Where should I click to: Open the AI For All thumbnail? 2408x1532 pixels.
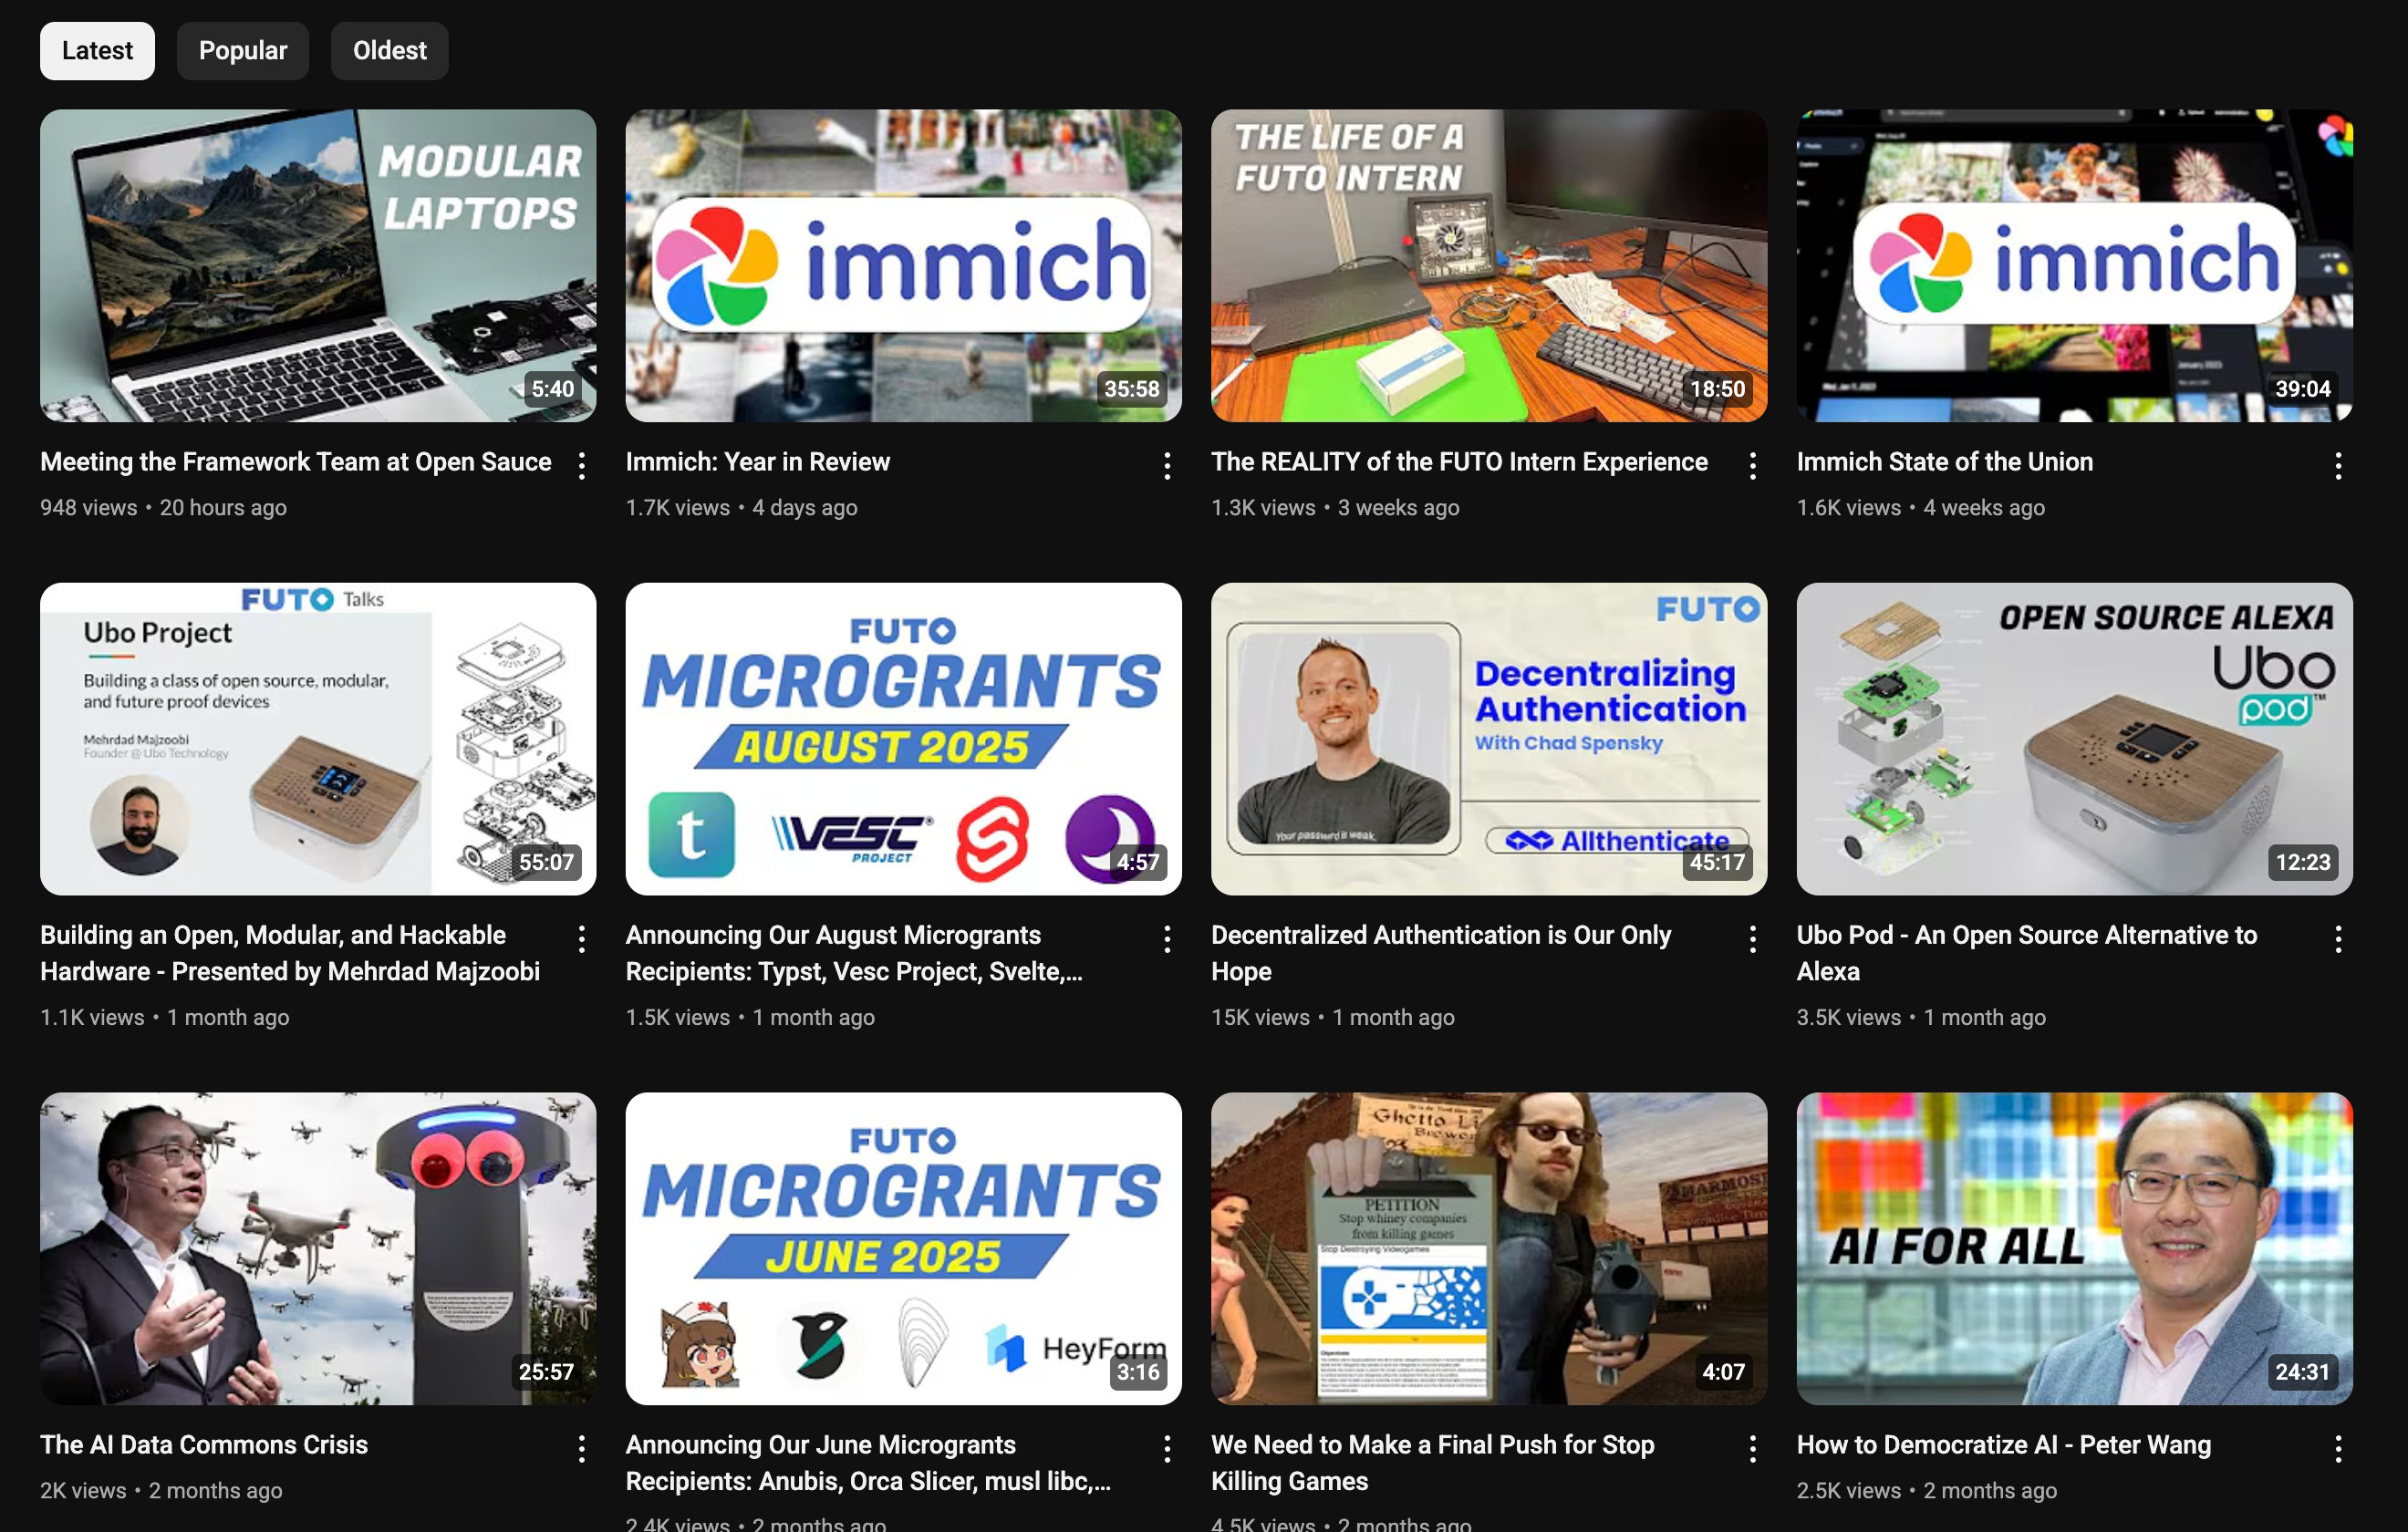2074,1247
